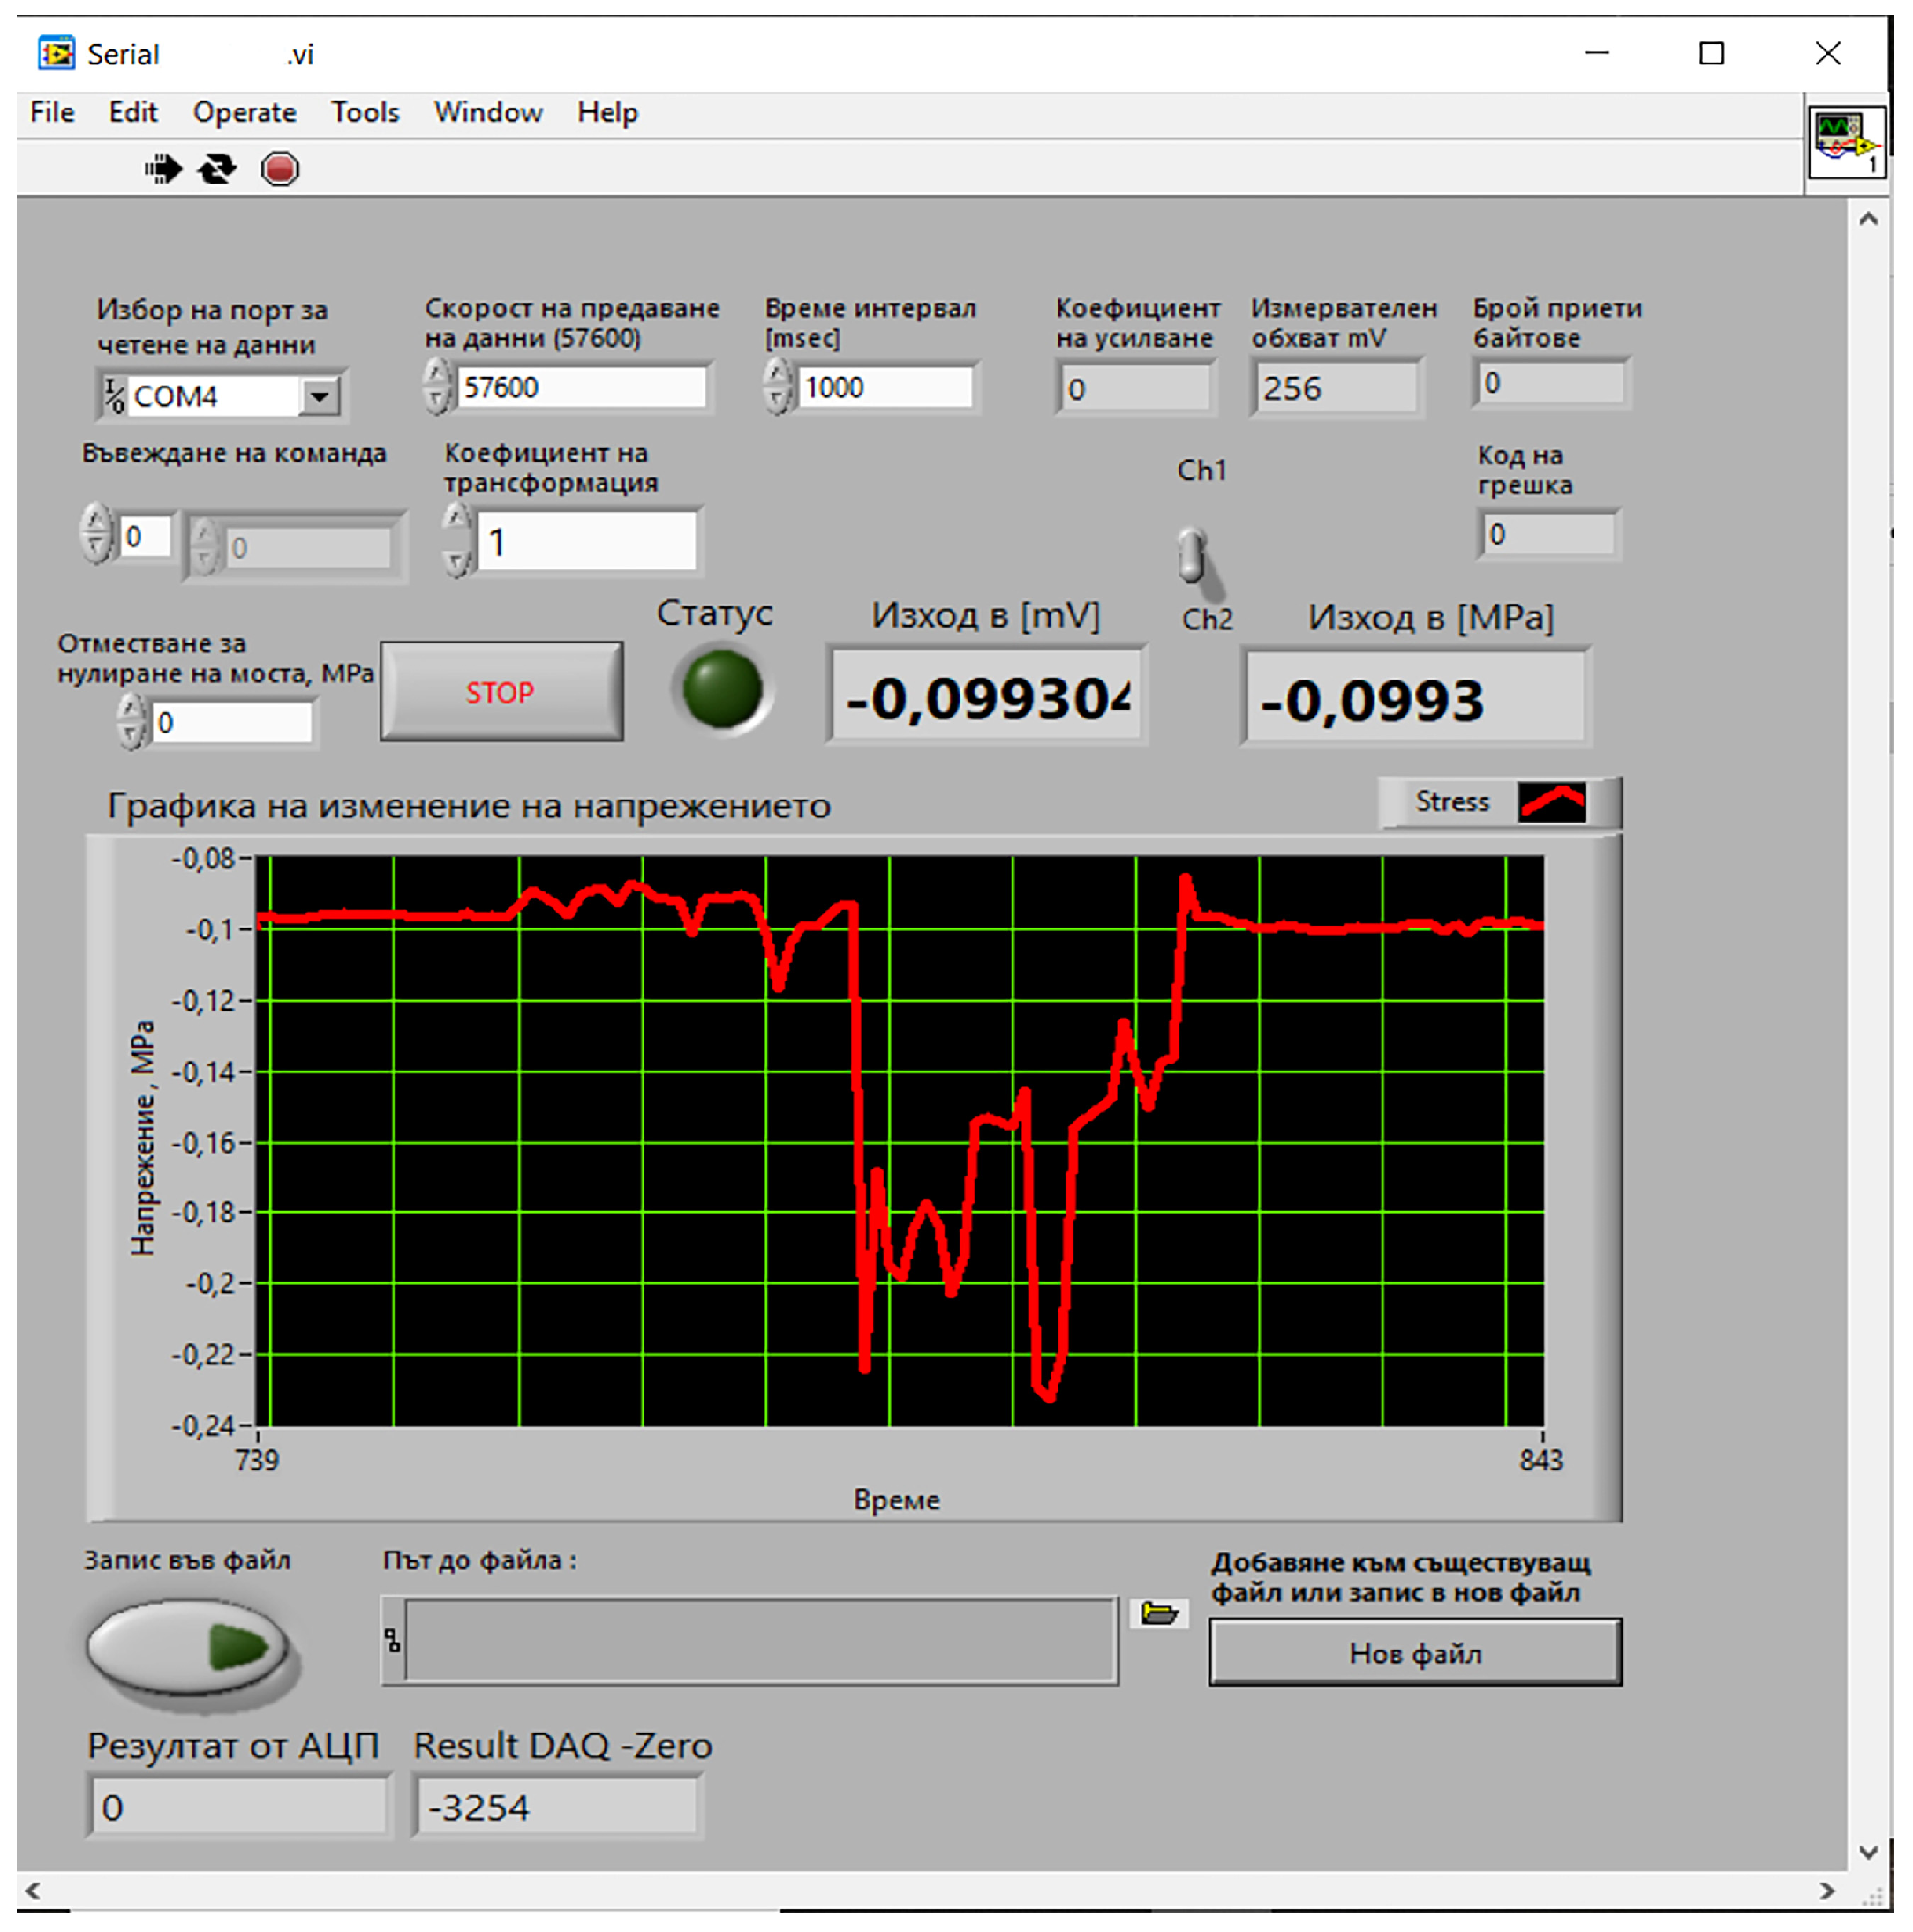Click the Run Continuously icon
This screenshot has width=1913, height=1932.
[x=217, y=169]
